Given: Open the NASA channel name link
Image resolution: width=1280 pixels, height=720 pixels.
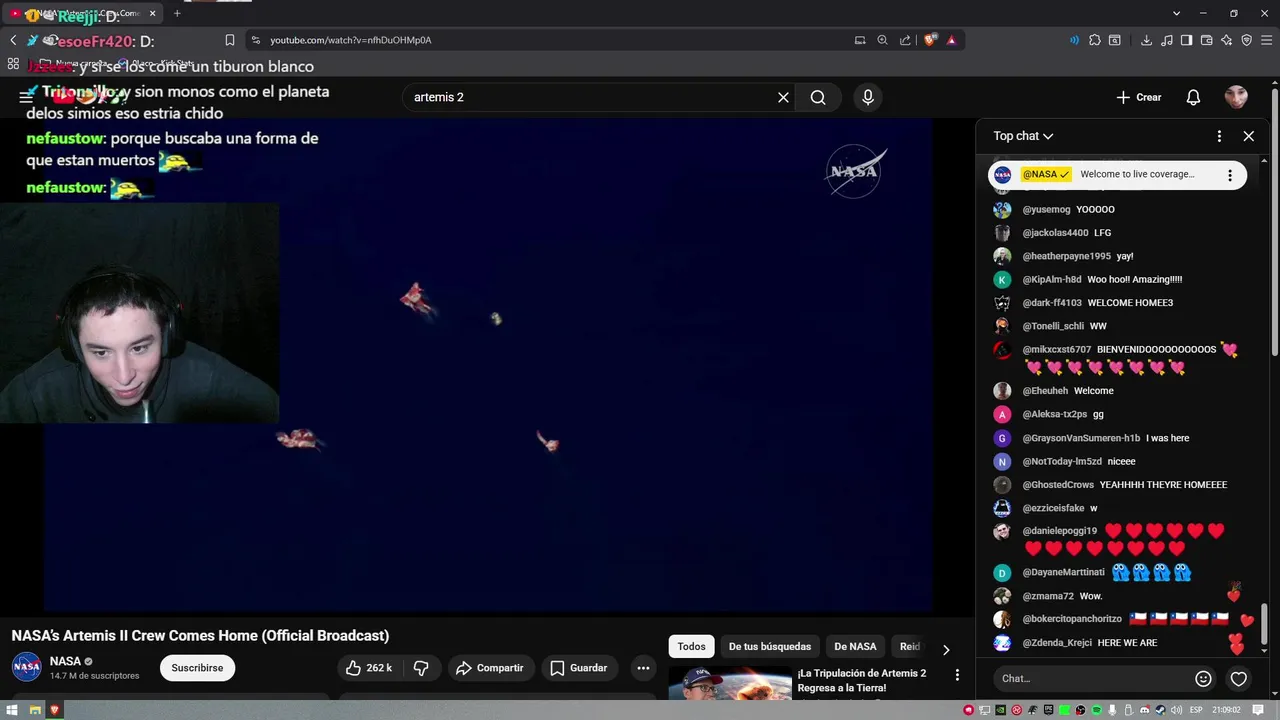Looking at the screenshot, I should pos(65,661).
